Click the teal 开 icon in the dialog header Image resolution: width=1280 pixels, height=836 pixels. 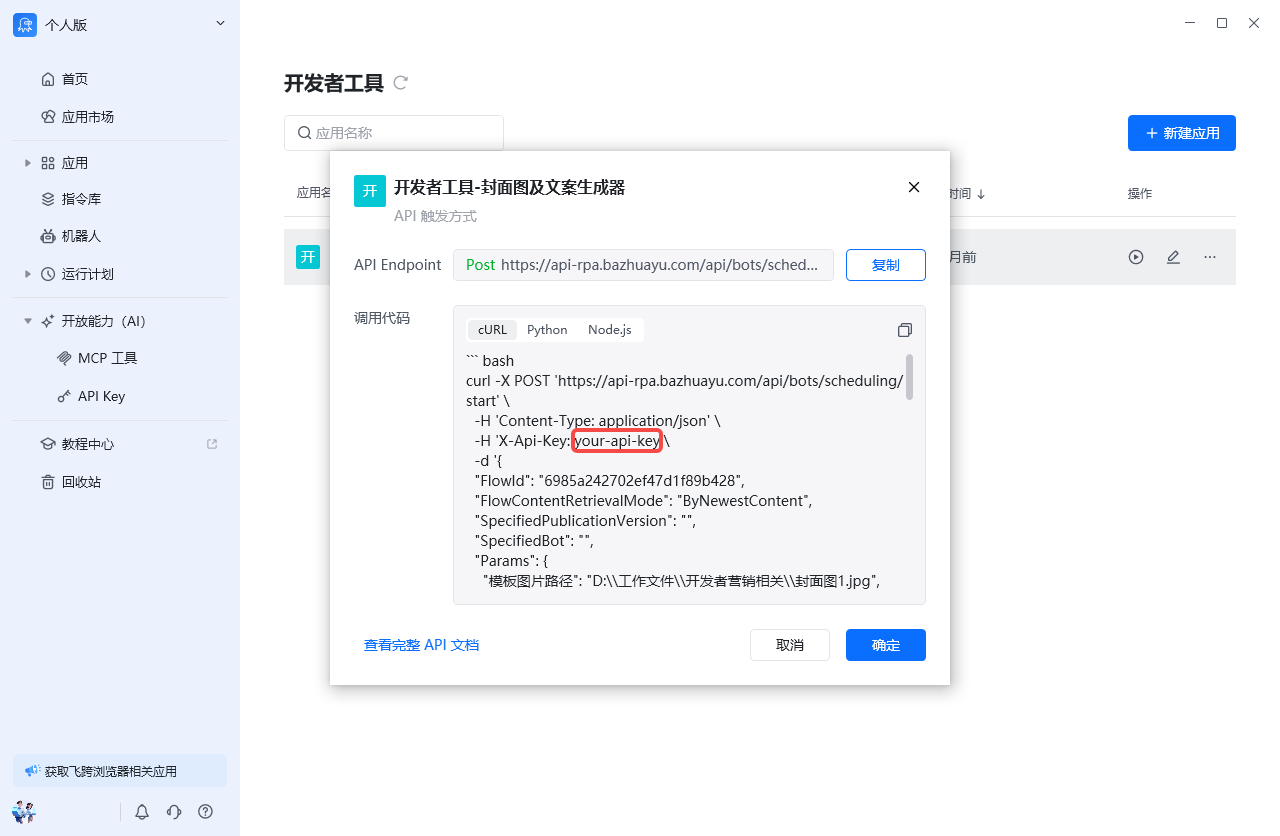pyautogui.click(x=370, y=191)
